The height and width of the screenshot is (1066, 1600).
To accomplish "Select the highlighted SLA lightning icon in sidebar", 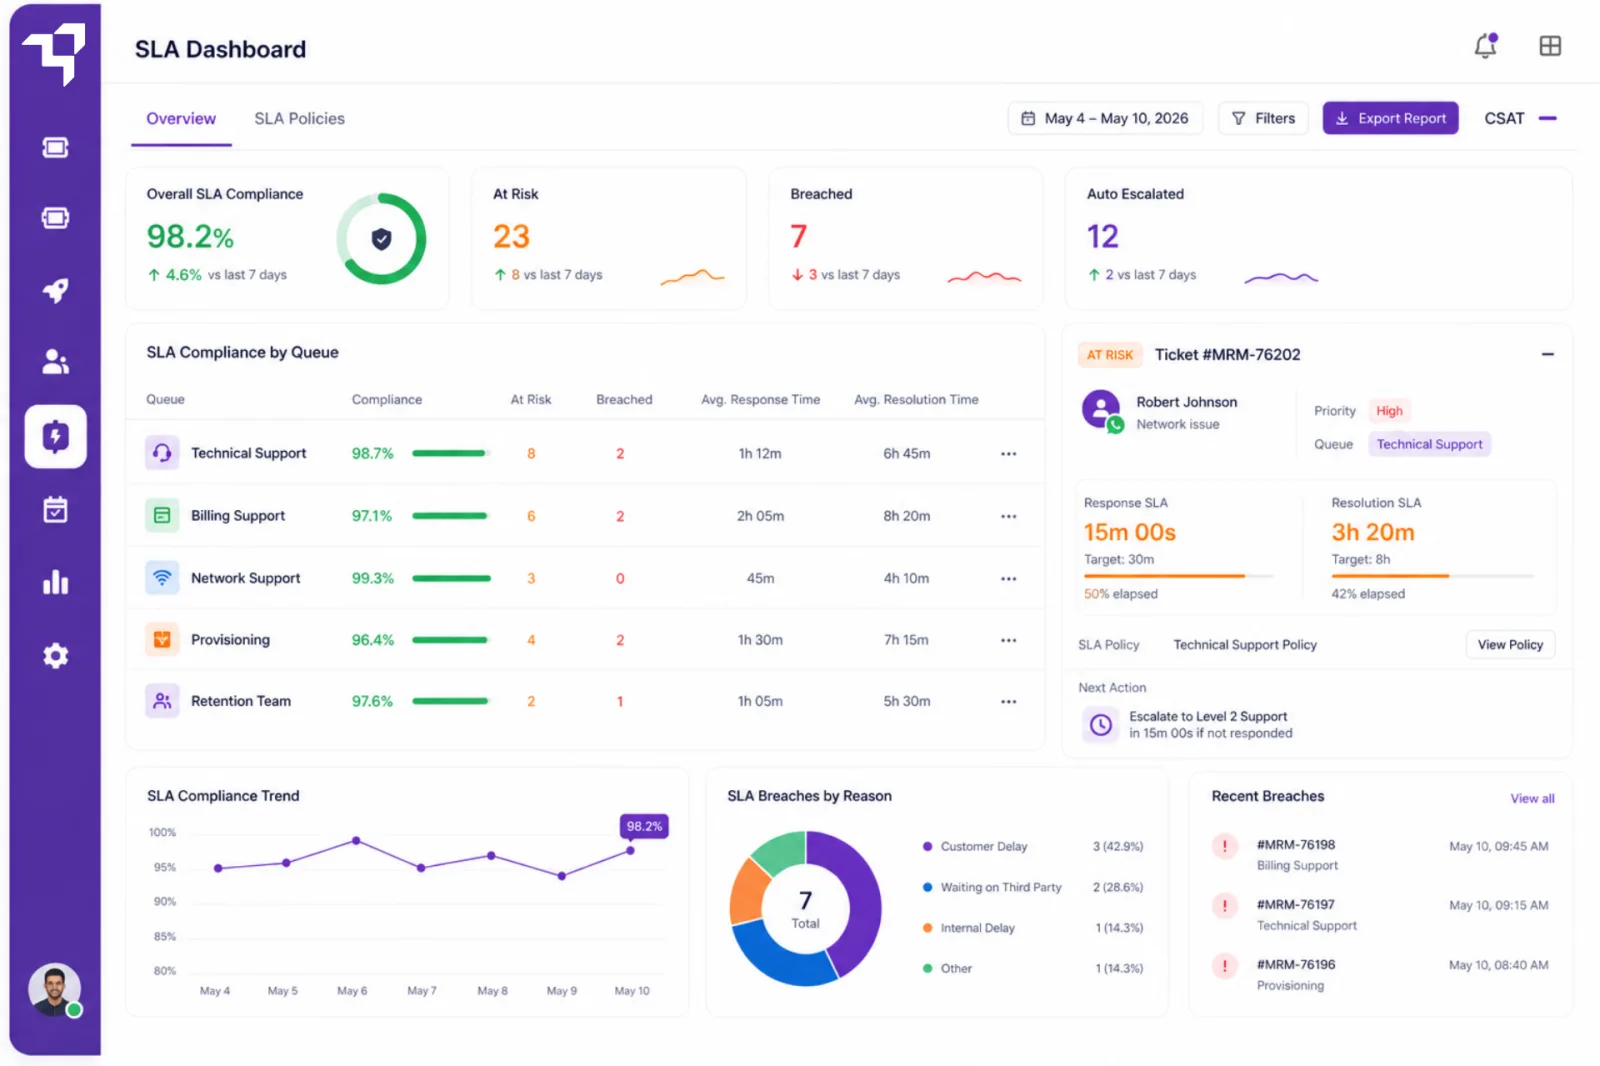I will [x=55, y=437].
